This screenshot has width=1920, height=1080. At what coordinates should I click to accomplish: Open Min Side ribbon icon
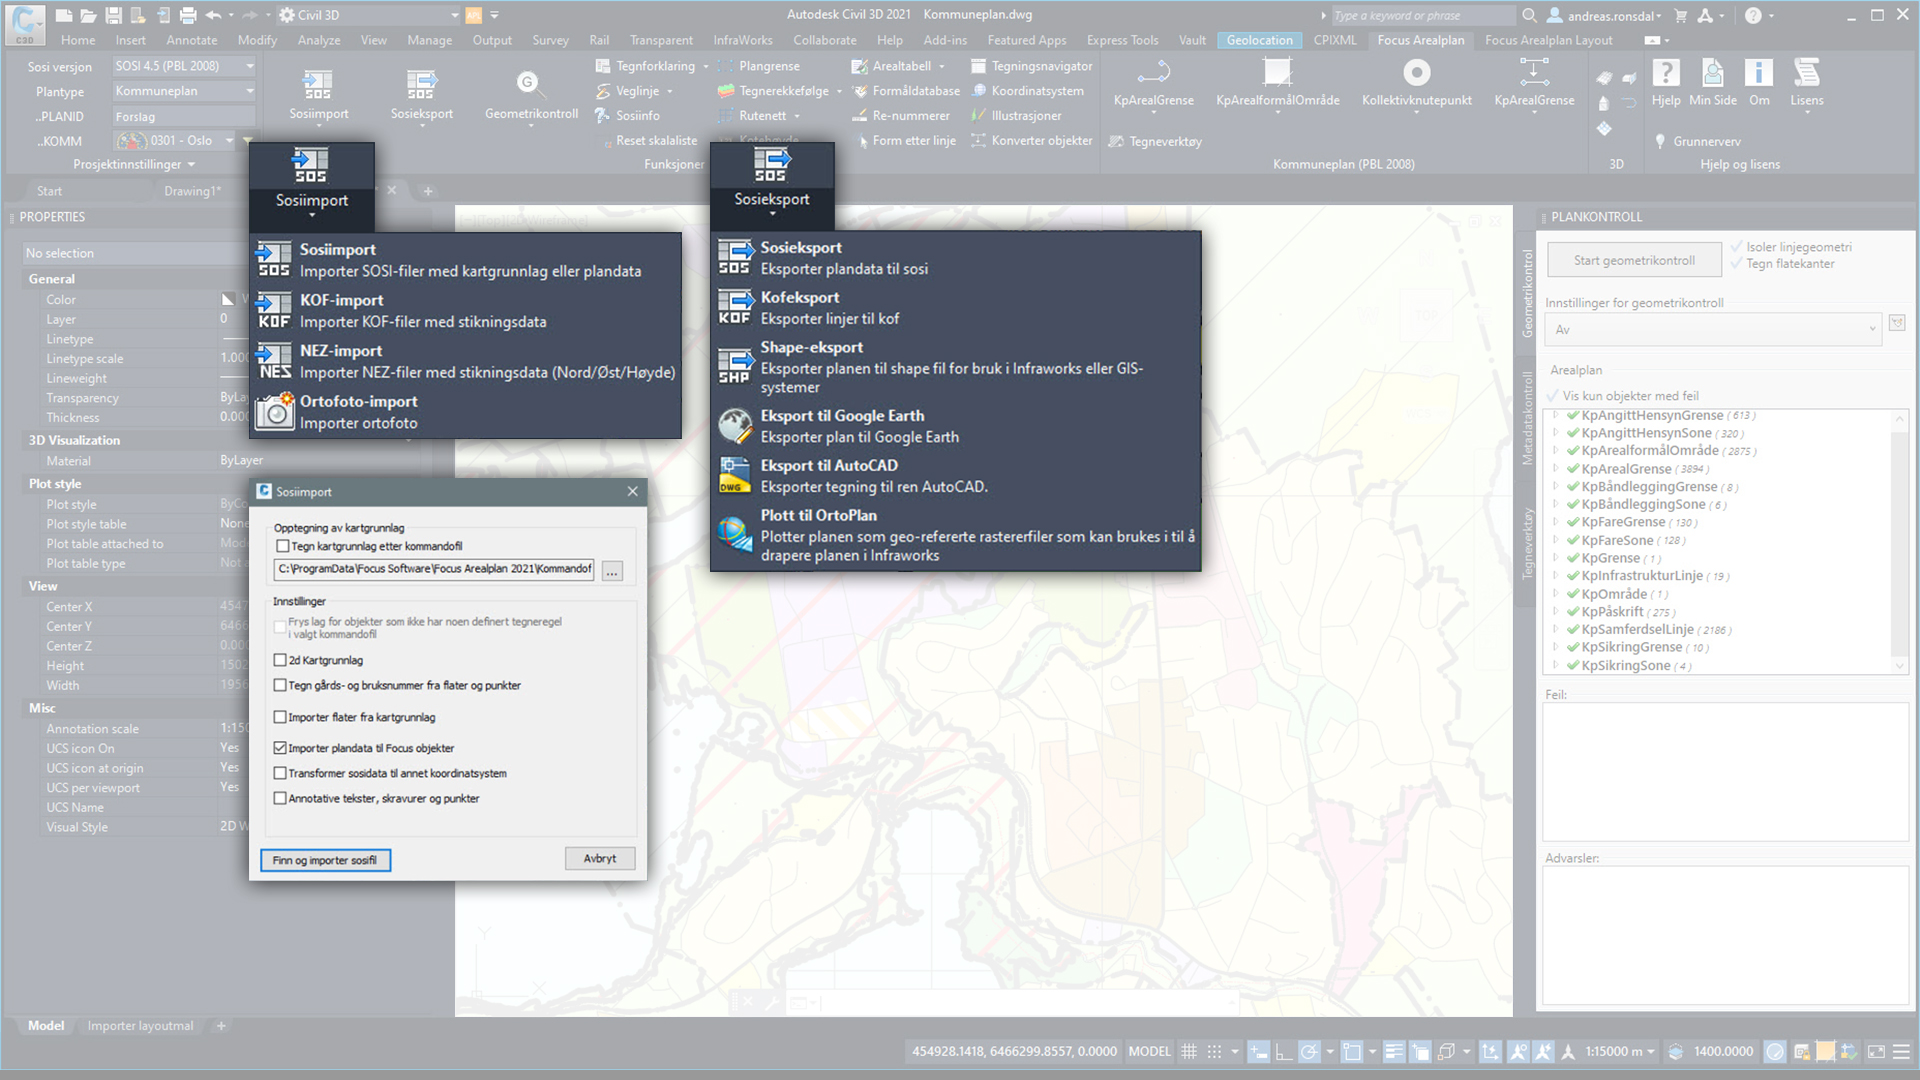1713,73
